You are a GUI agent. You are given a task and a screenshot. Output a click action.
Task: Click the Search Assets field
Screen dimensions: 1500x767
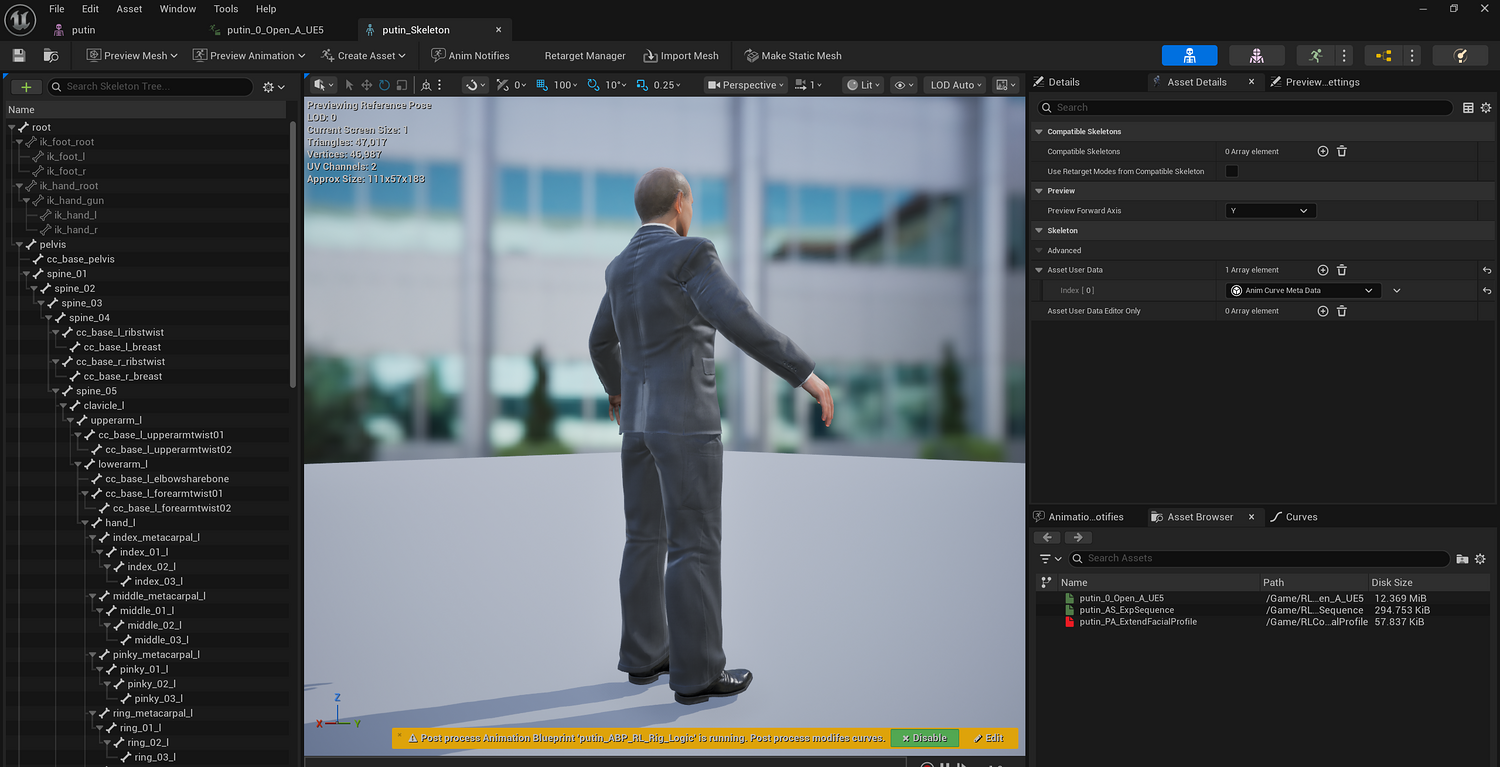pyautogui.click(x=1260, y=559)
